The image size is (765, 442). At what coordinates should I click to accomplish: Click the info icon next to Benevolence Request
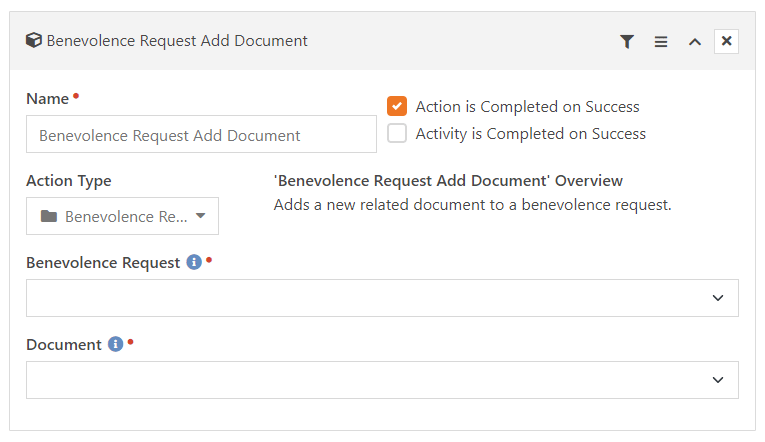[x=194, y=262]
